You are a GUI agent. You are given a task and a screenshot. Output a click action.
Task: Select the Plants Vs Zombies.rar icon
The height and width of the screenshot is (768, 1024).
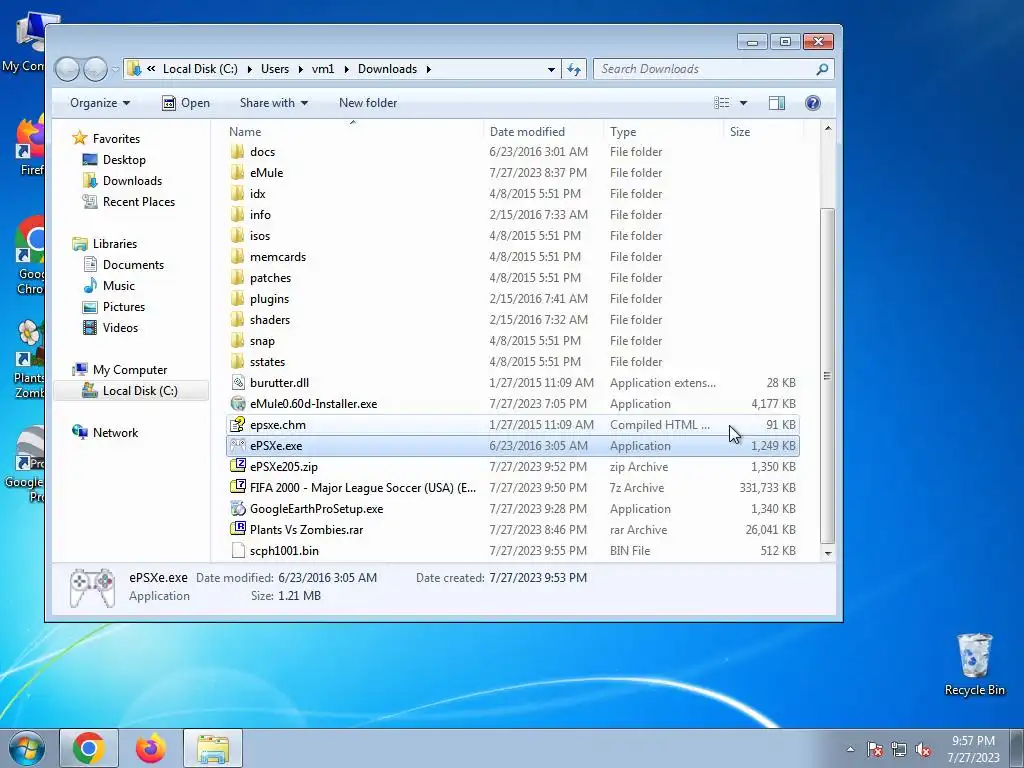[238, 530]
